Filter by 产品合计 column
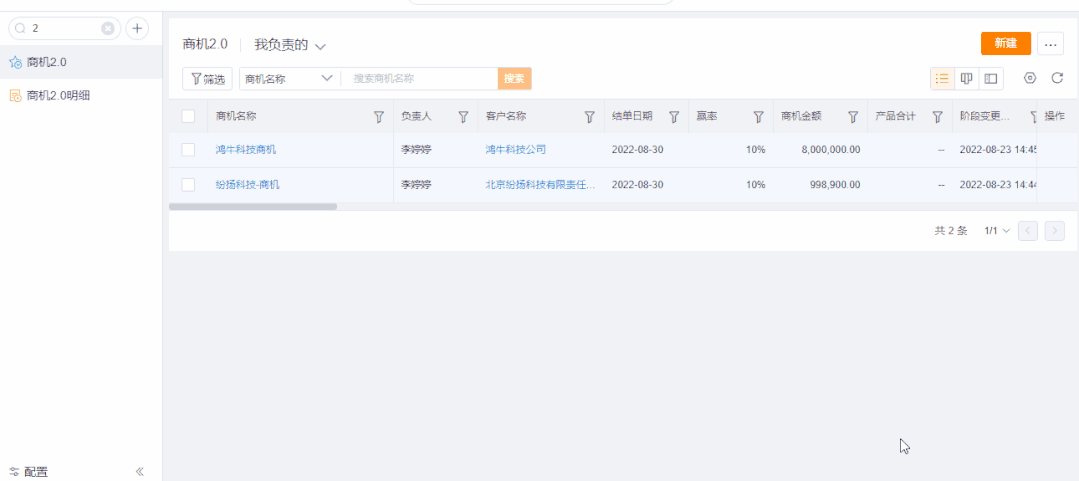Screen dimensions: 1079x481 [x=937, y=117]
